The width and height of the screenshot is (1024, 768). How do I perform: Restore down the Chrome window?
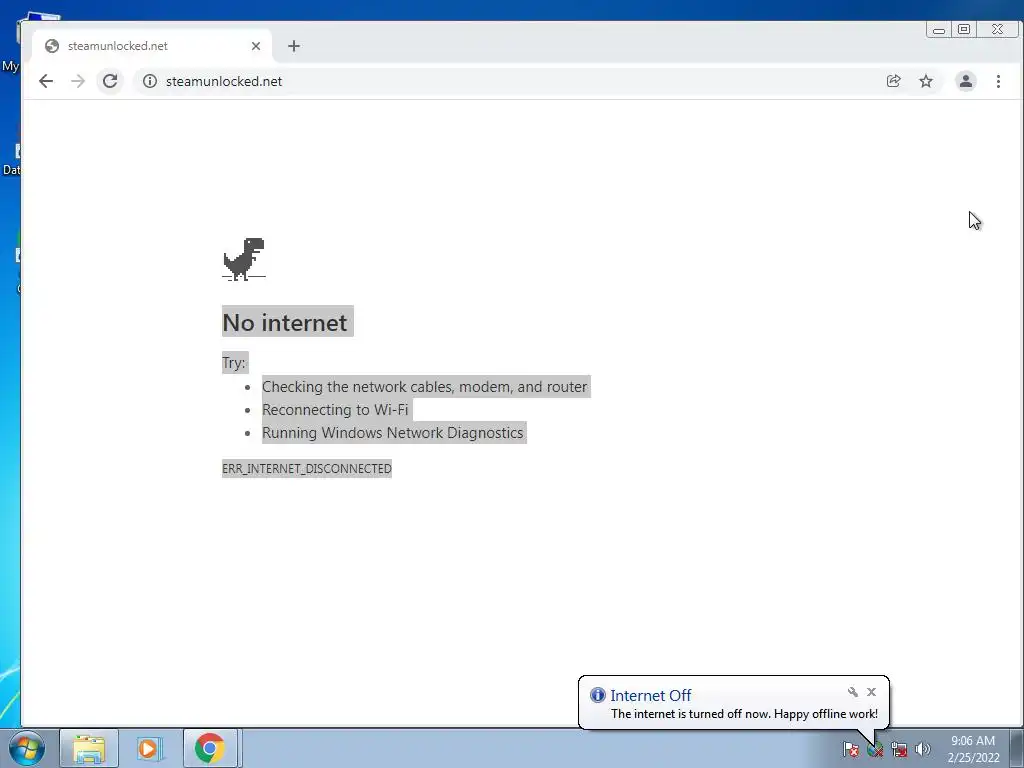click(964, 29)
